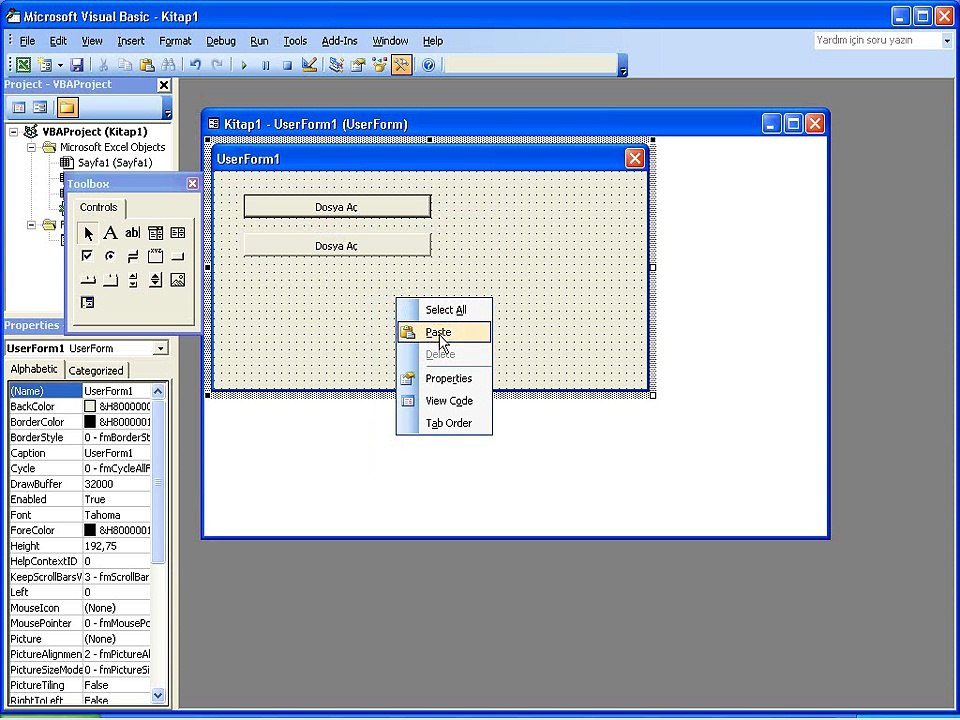
Task: Open the UserForm1 object dropdown in Properties
Action: point(160,348)
